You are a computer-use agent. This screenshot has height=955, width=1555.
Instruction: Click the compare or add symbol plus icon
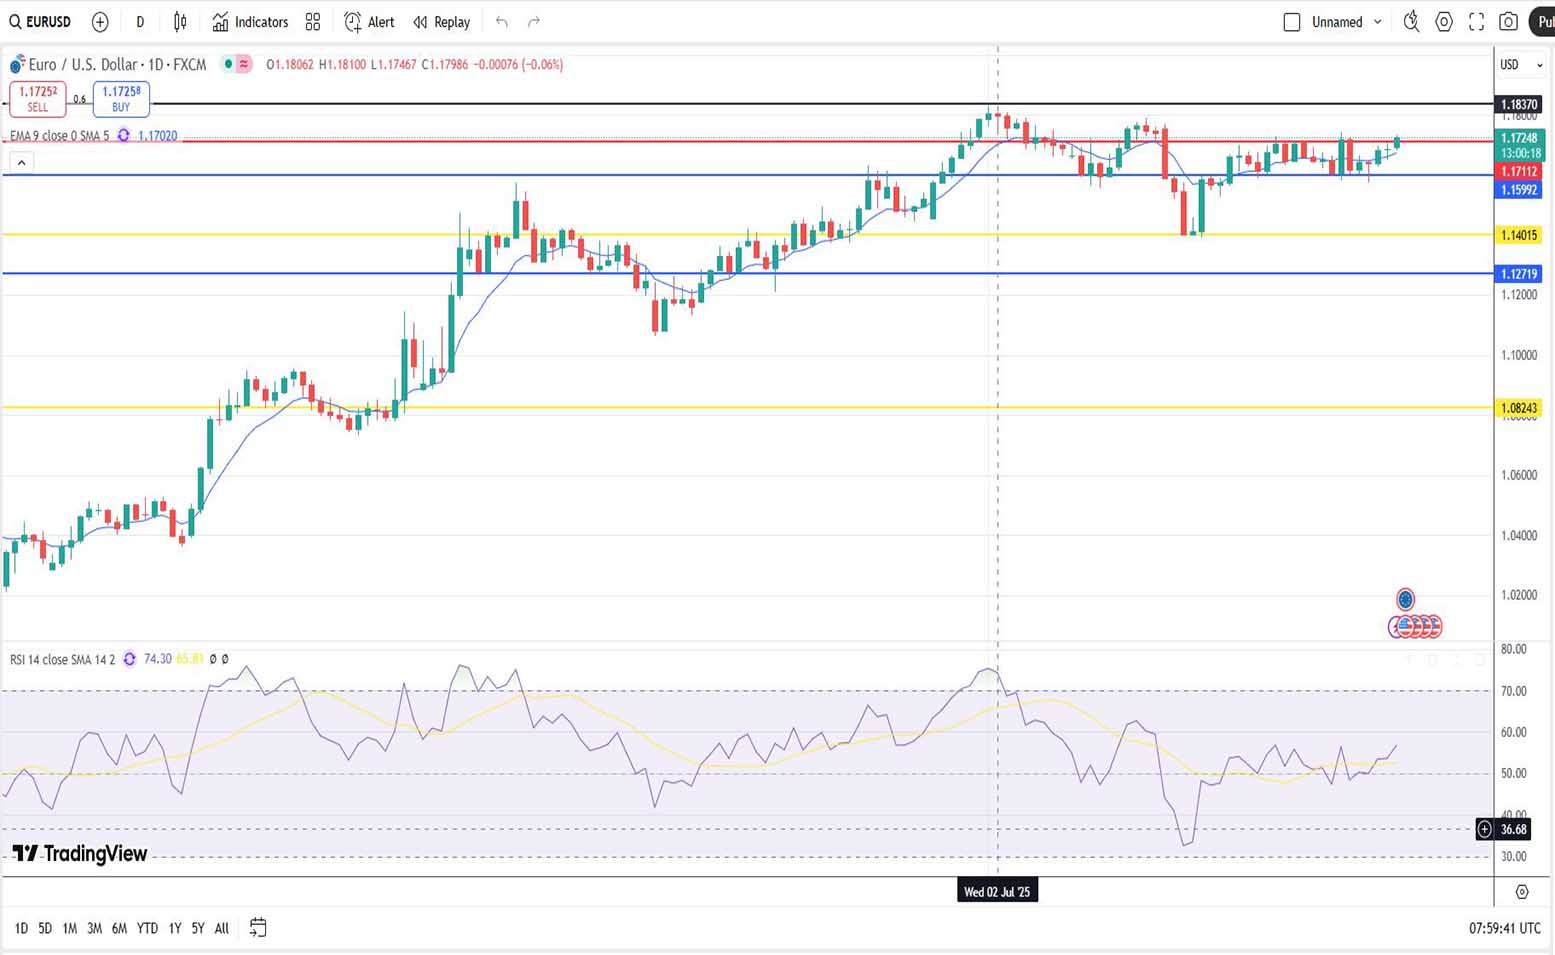pyautogui.click(x=100, y=22)
